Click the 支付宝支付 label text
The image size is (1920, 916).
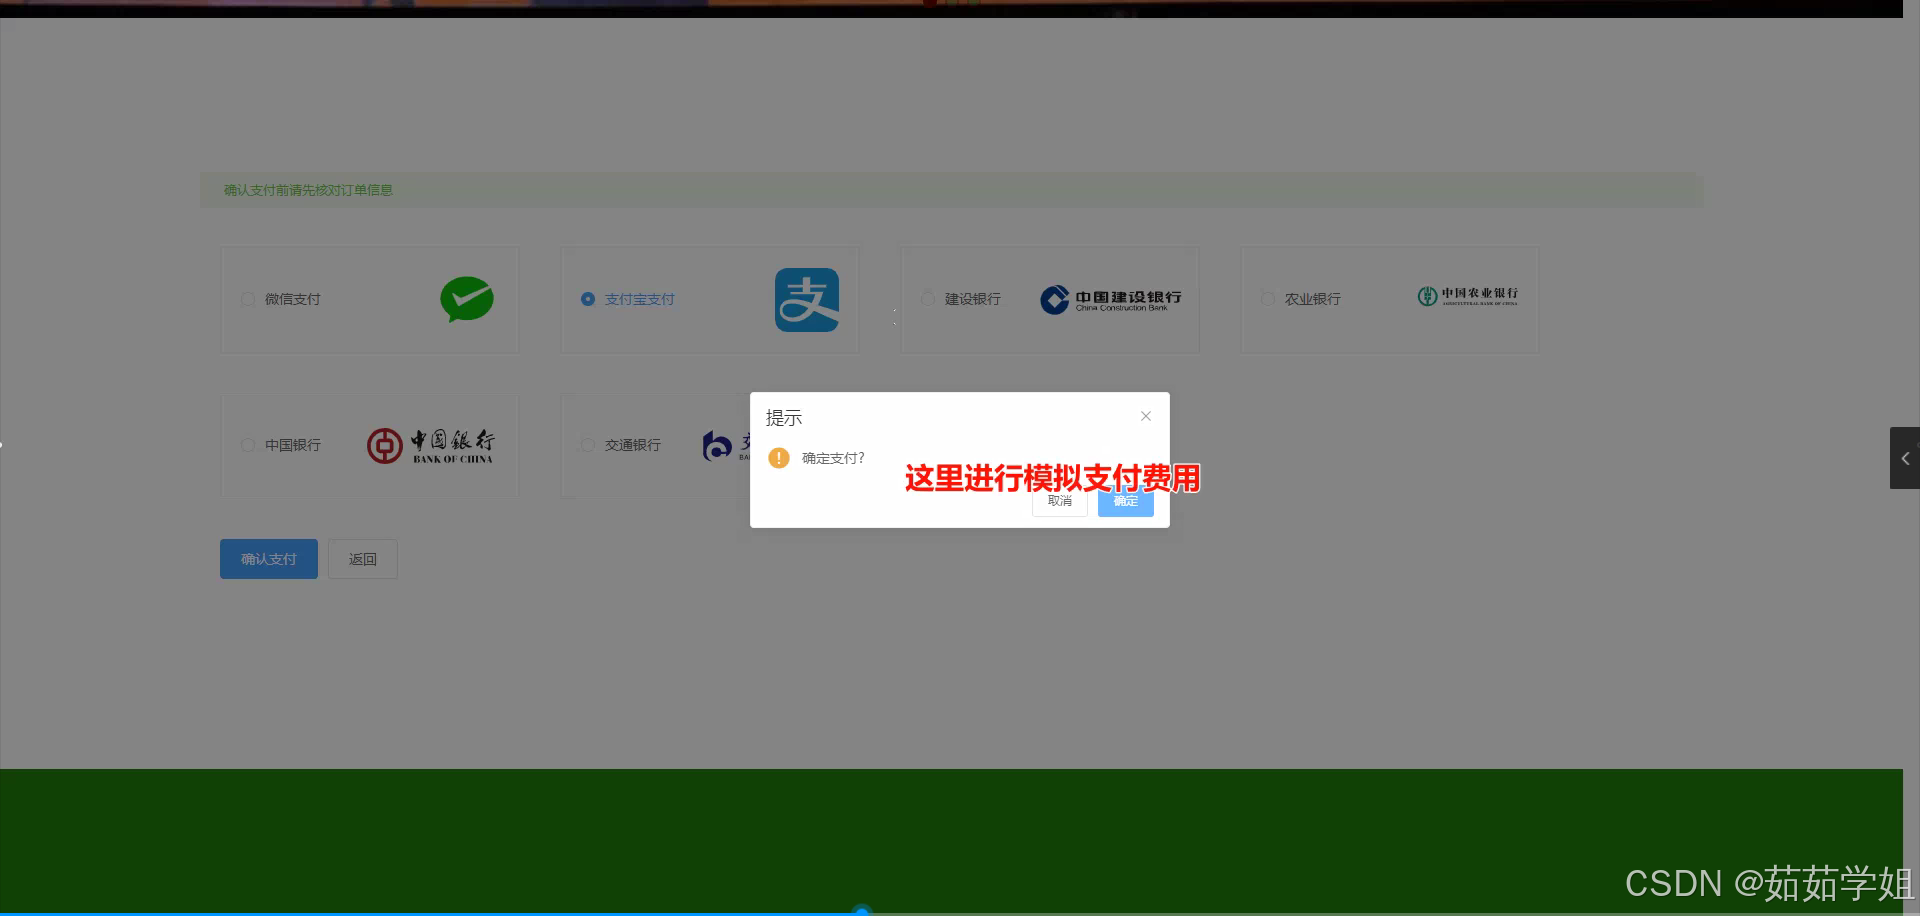coord(640,299)
